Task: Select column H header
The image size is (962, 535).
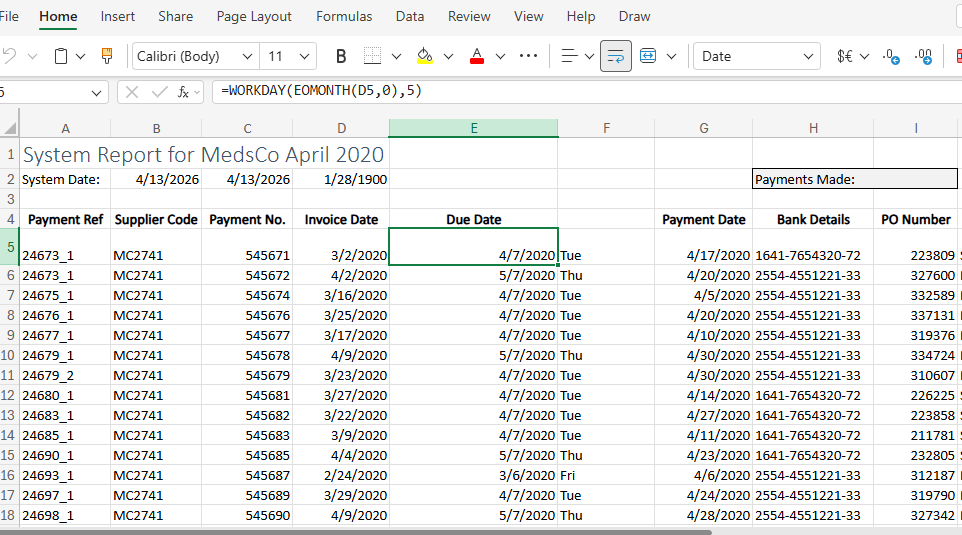Action: coord(813,128)
